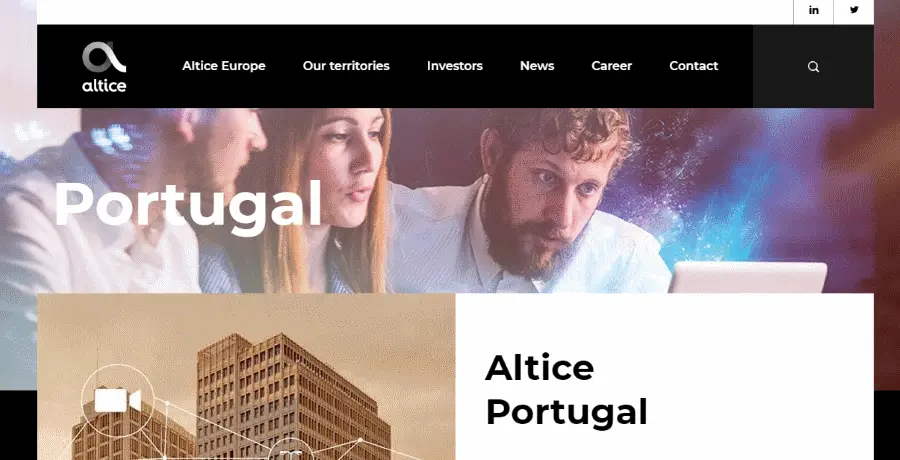Open the LinkedIn social icon

coord(813,10)
